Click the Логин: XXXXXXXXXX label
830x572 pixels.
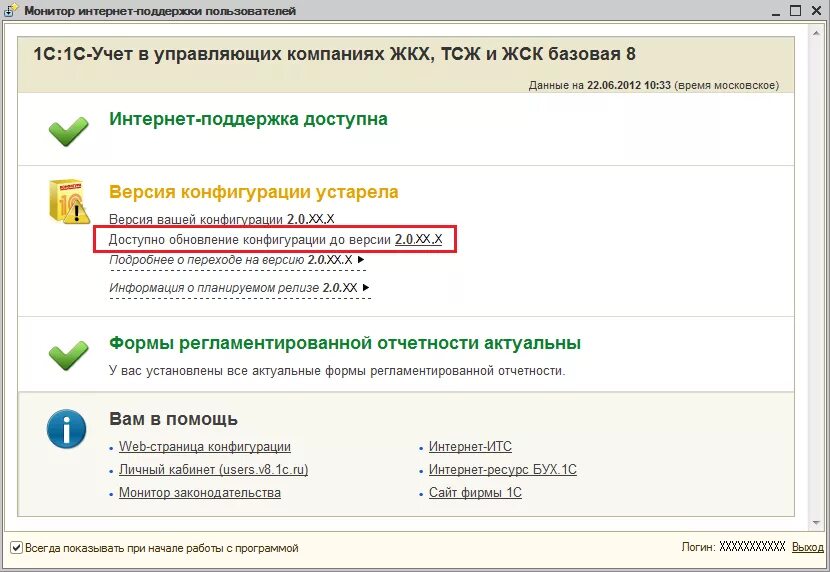[x=733, y=547]
